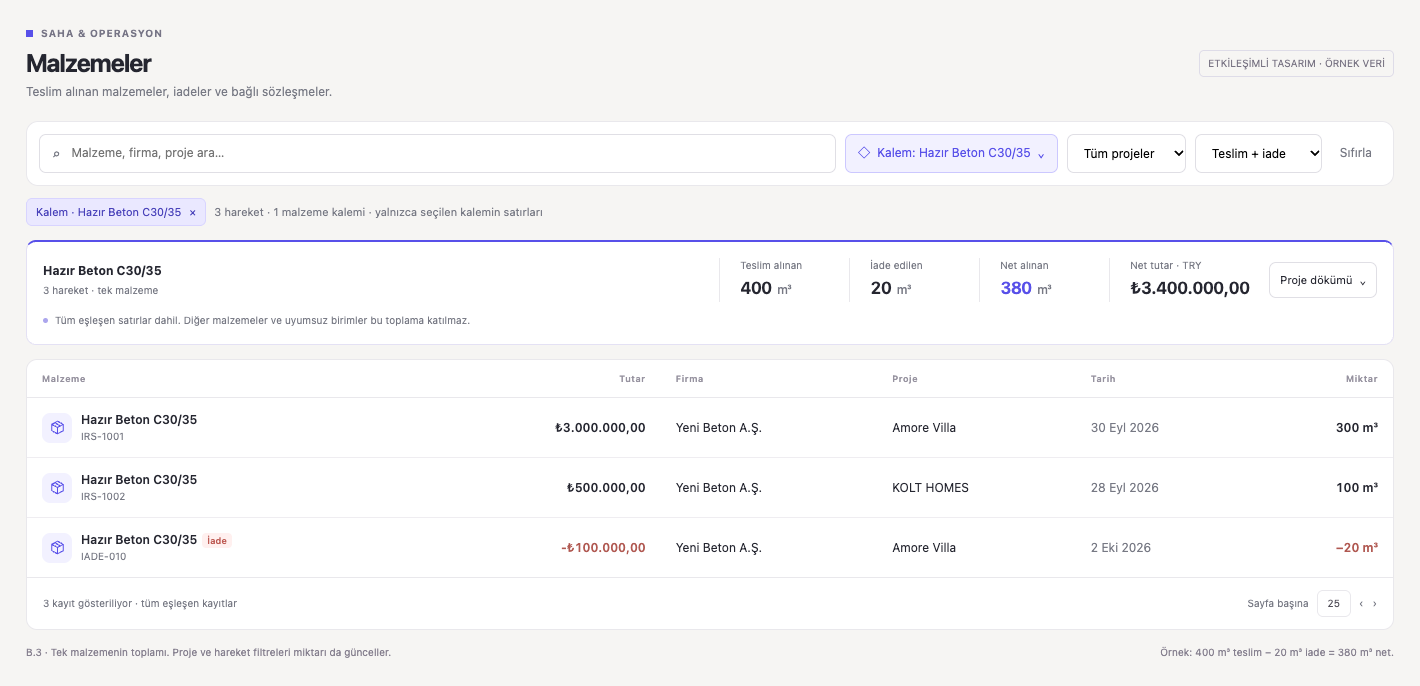Click the 100 m³ quantity cell

pyautogui.click(x=1357, y=488)
